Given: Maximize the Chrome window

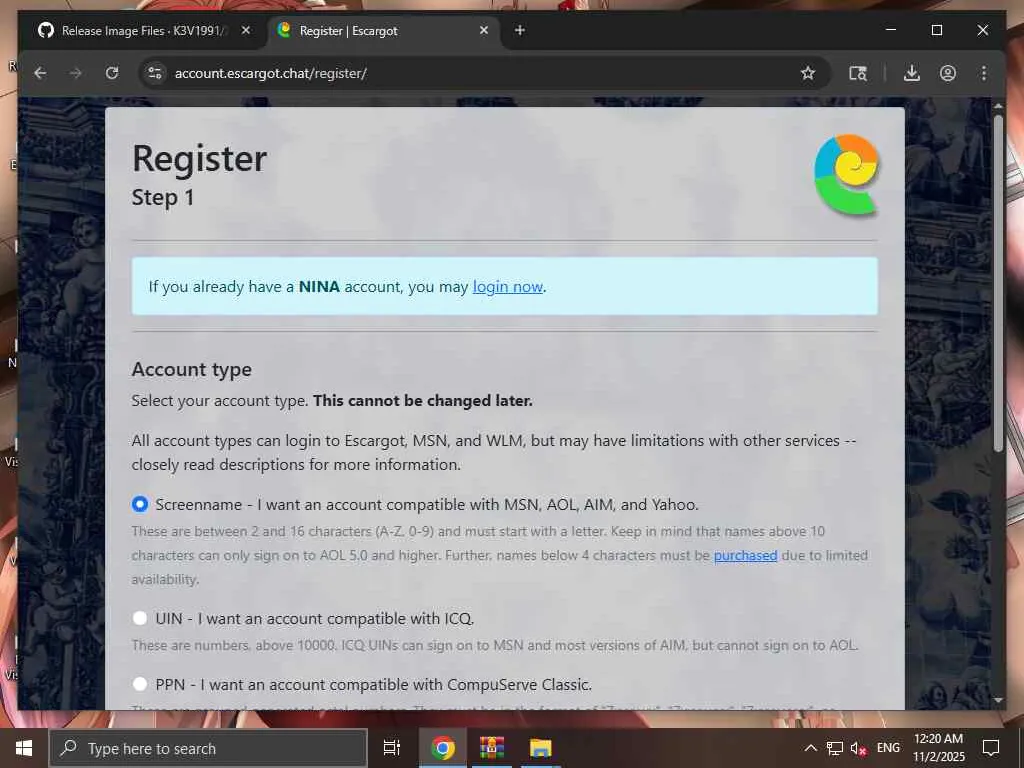Looking at the screenshot, I should click(x=936, y=30).
